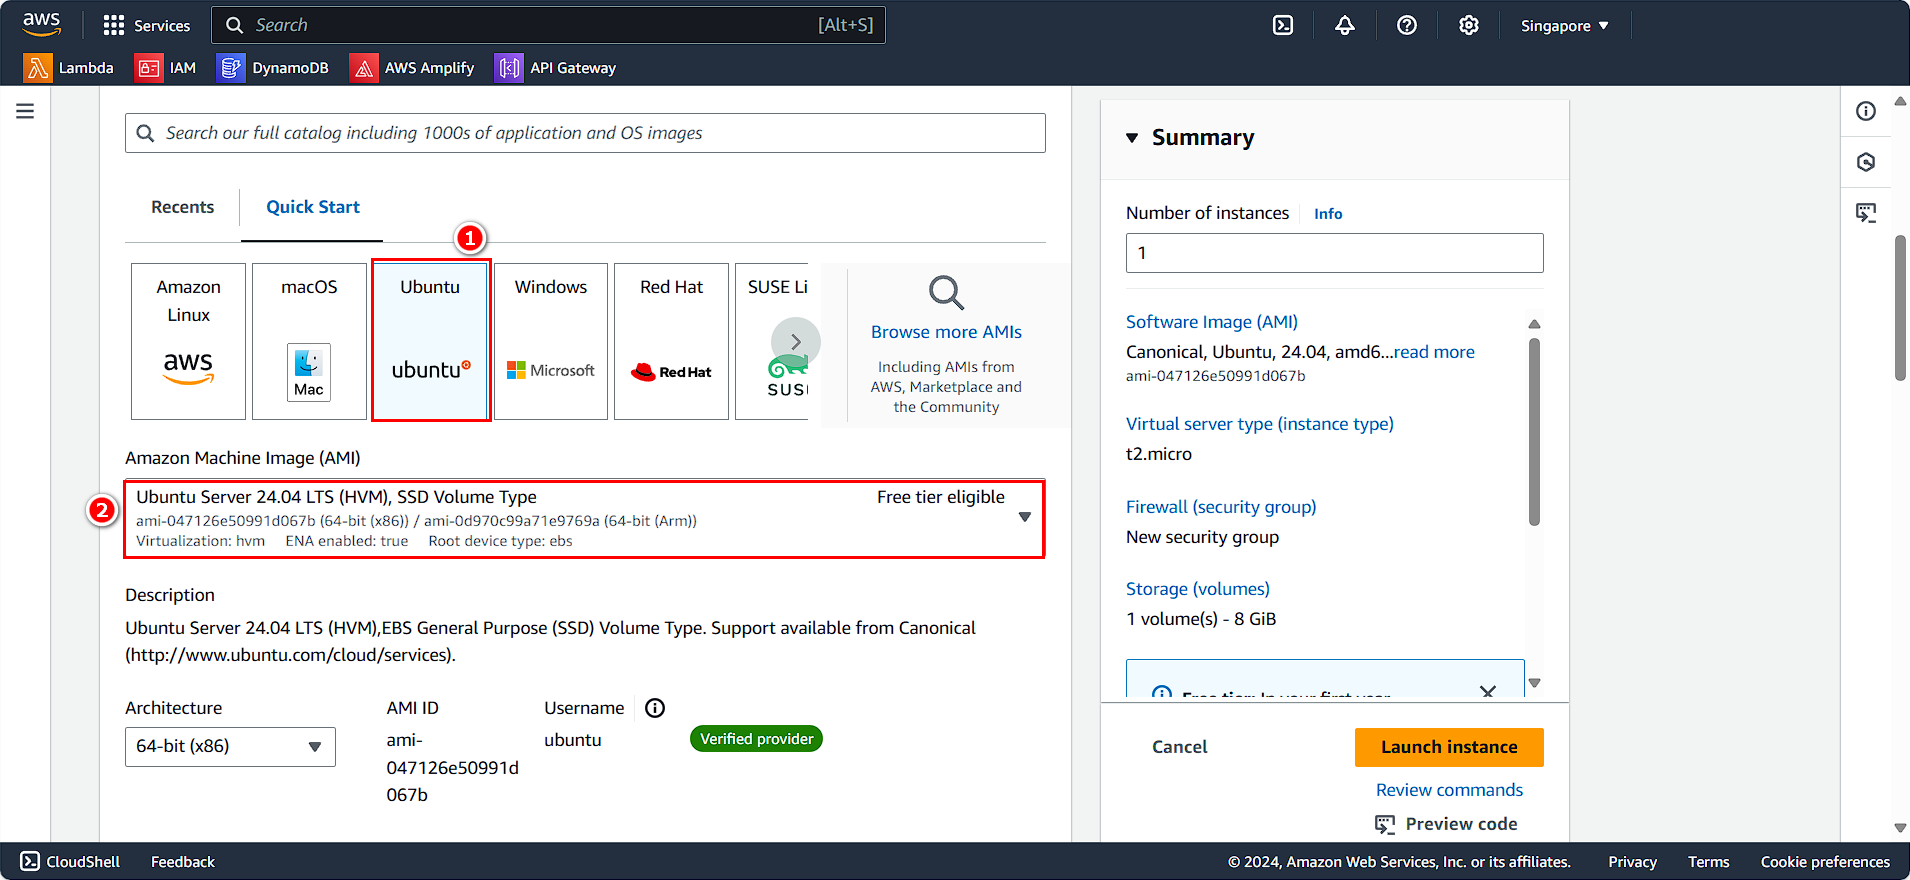Click the AMI catalog search field
Screen dimensions: 1910x880
pyautogui.click(x=585, y=133)
